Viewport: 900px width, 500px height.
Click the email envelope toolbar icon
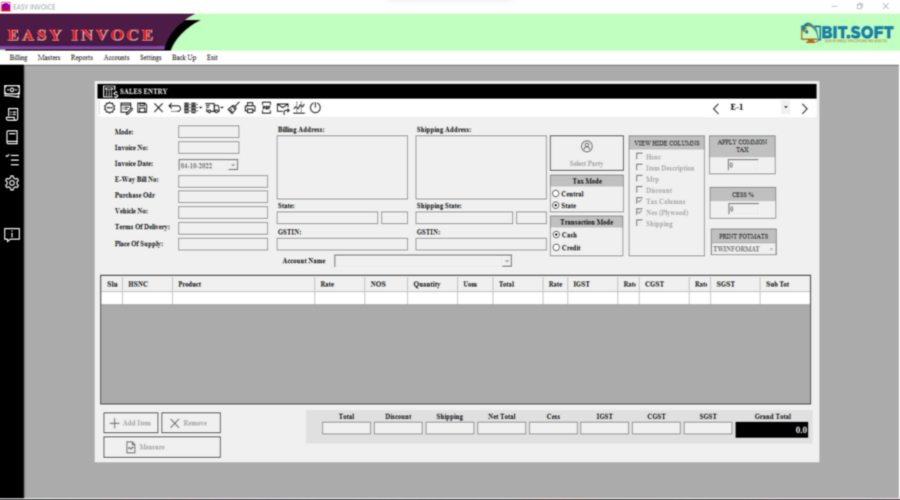283,108
